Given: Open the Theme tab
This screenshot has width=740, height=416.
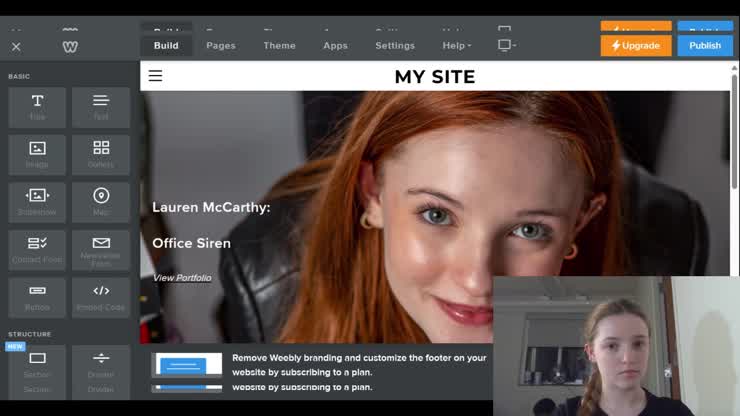Looking at the screenshot, I should 279,46.
